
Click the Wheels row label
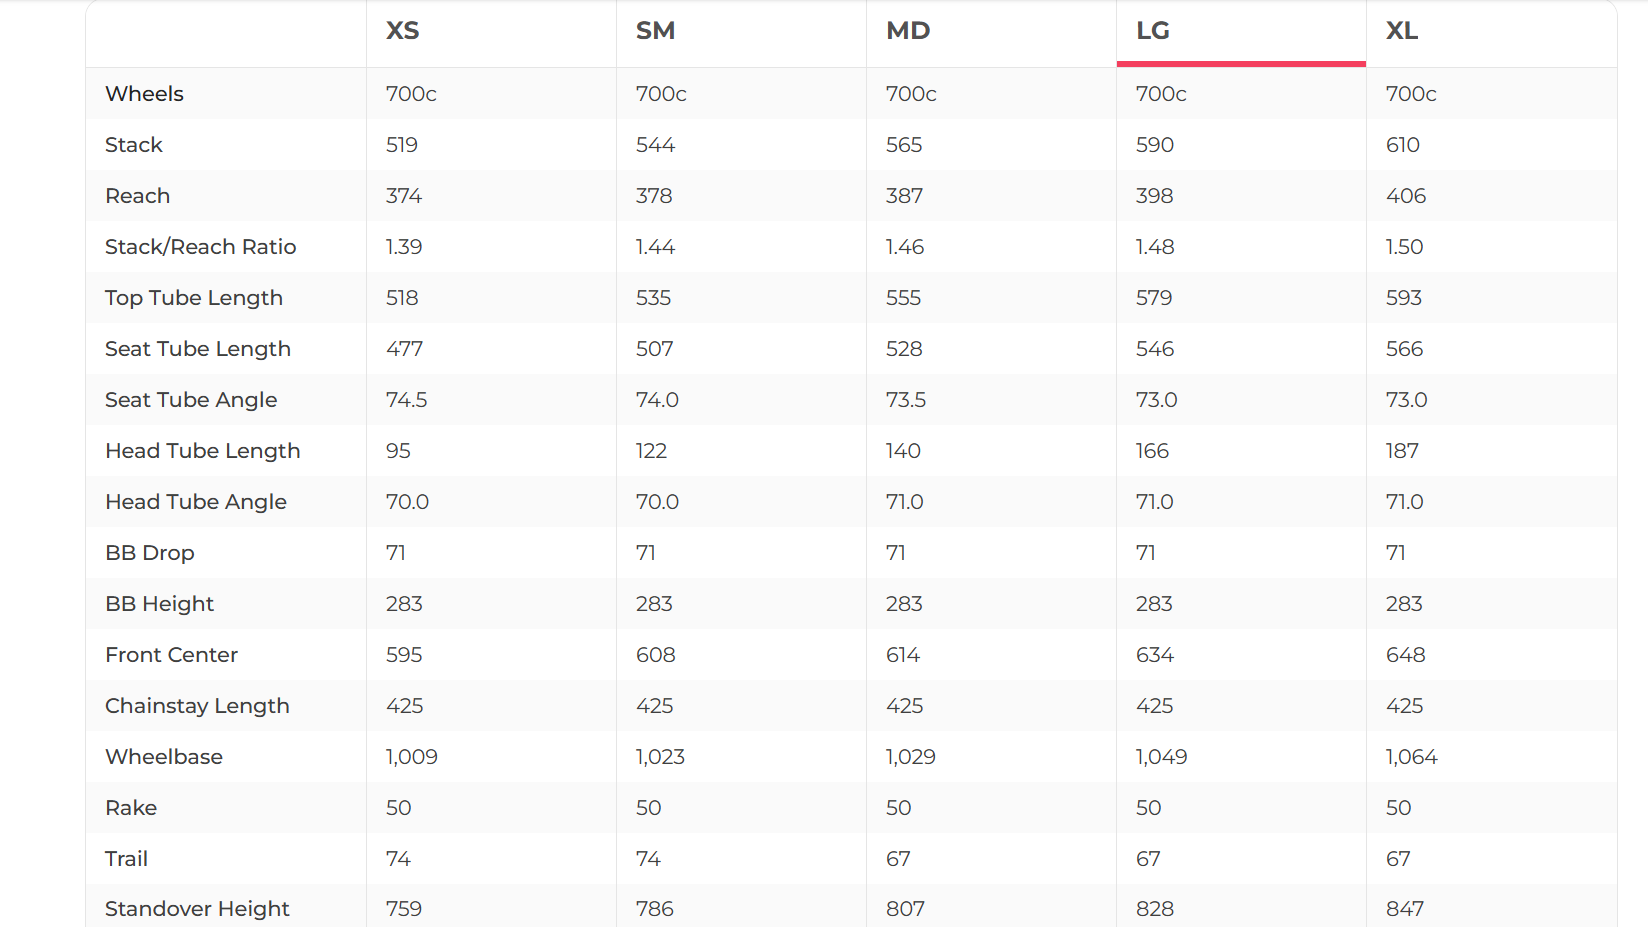[144, 94]
